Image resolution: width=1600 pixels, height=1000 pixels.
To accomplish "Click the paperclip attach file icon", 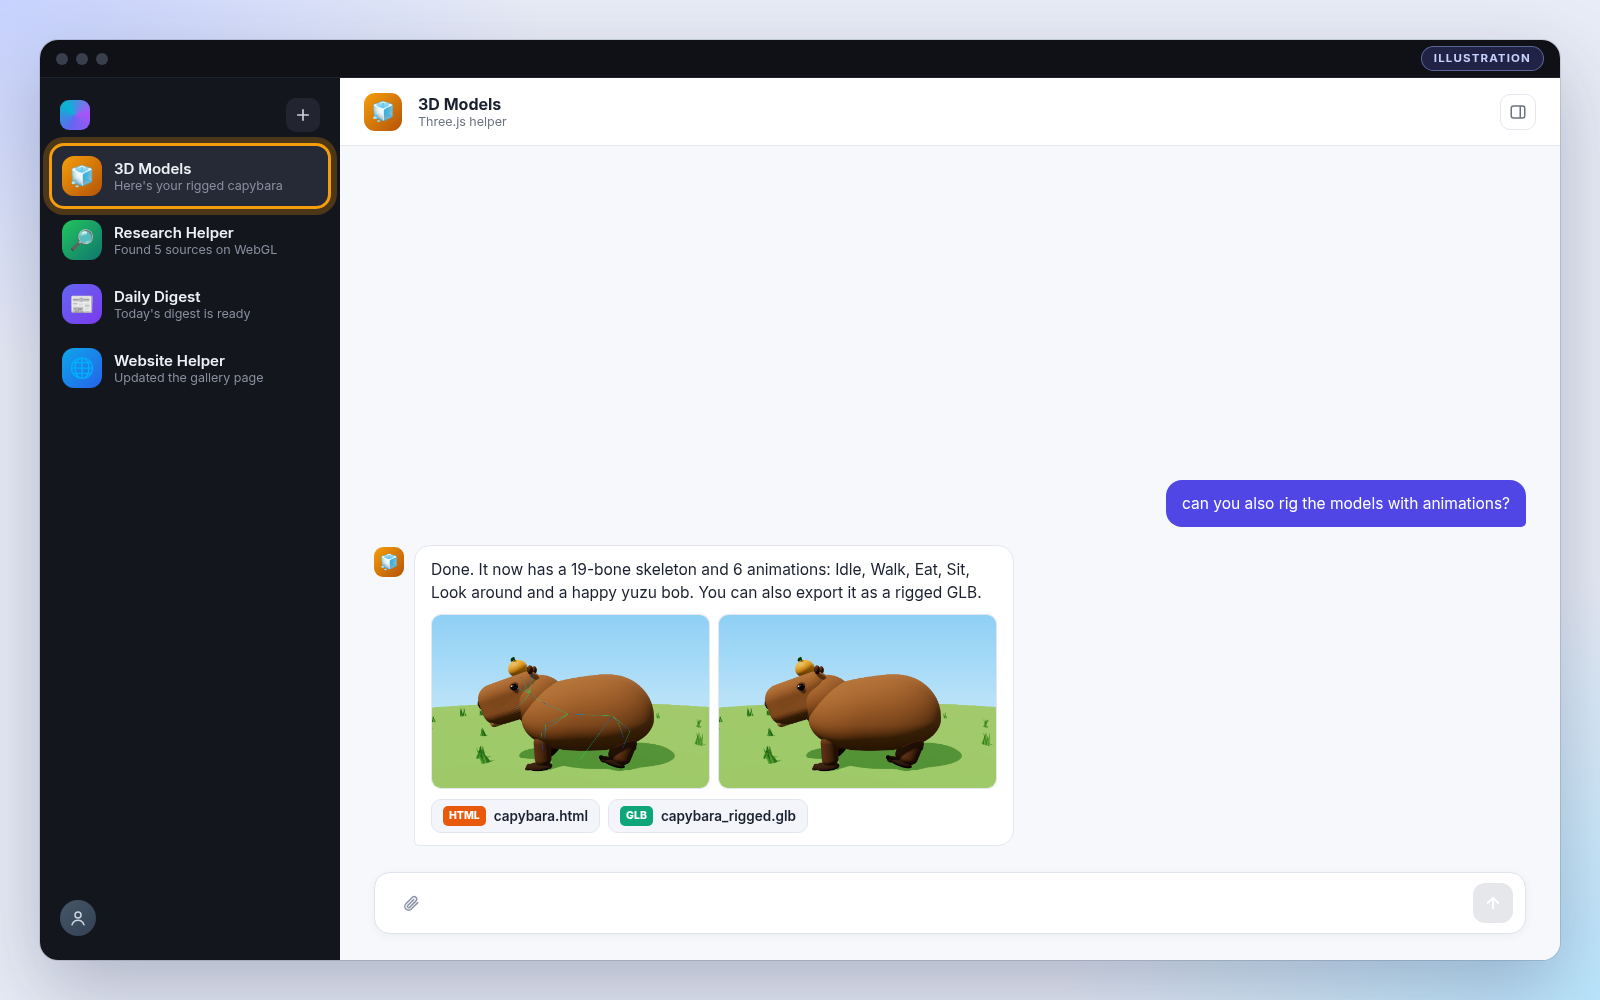I will click(x=411, y=903).
